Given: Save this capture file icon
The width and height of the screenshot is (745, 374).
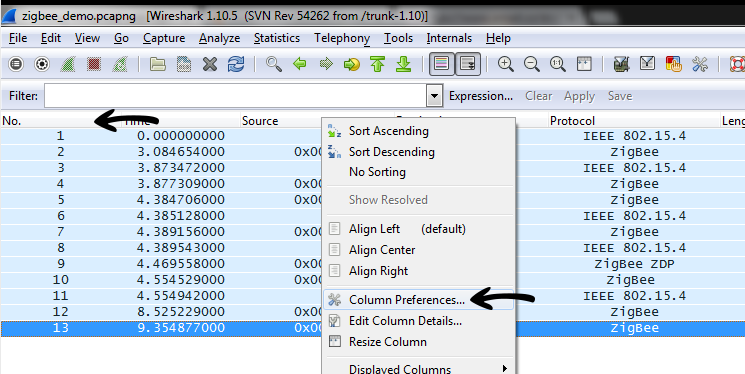Looking at the screenshot, I should point(184,64).
